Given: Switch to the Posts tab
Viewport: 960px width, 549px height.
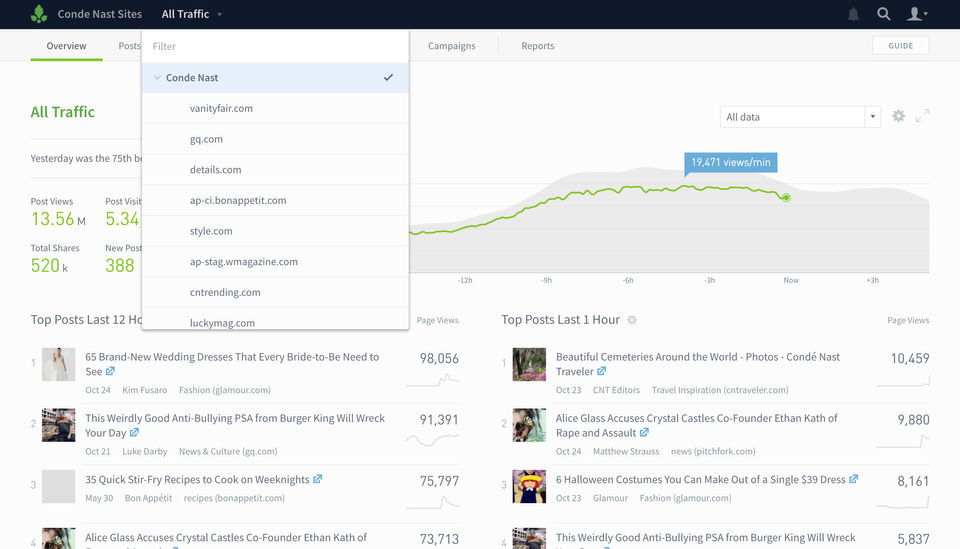Looking at the screenshot, I should 129,46.
